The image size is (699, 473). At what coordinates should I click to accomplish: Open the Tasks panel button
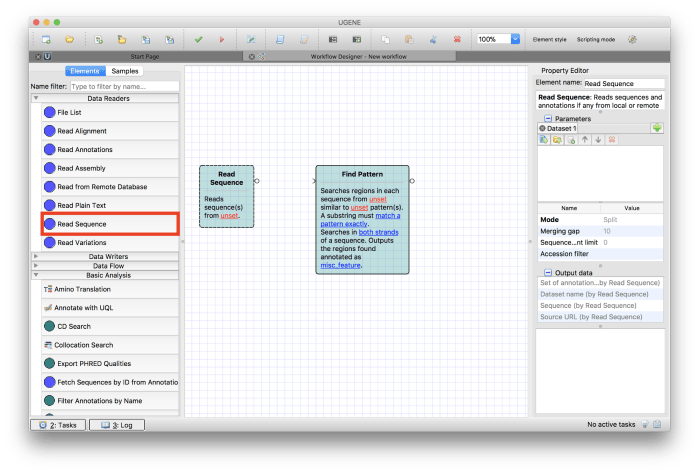[x=57, y=425]
